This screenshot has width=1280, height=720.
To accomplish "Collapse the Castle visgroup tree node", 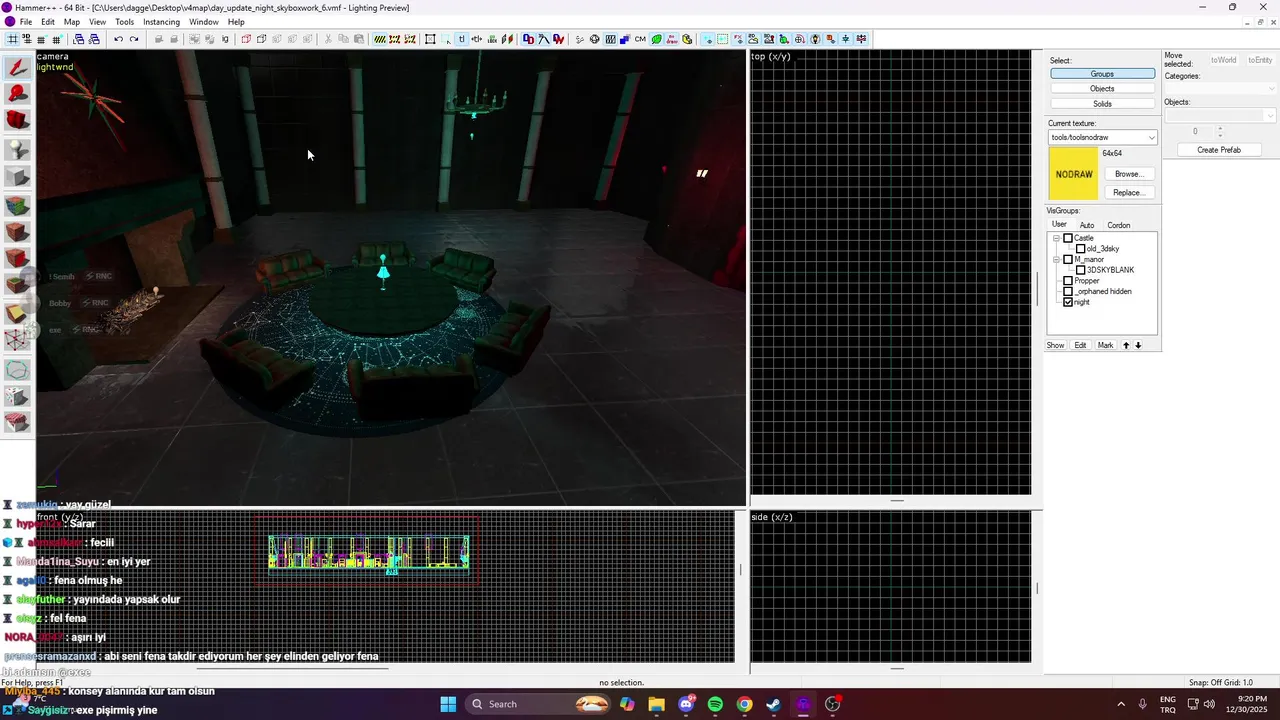I will [x=1056, y=238].
